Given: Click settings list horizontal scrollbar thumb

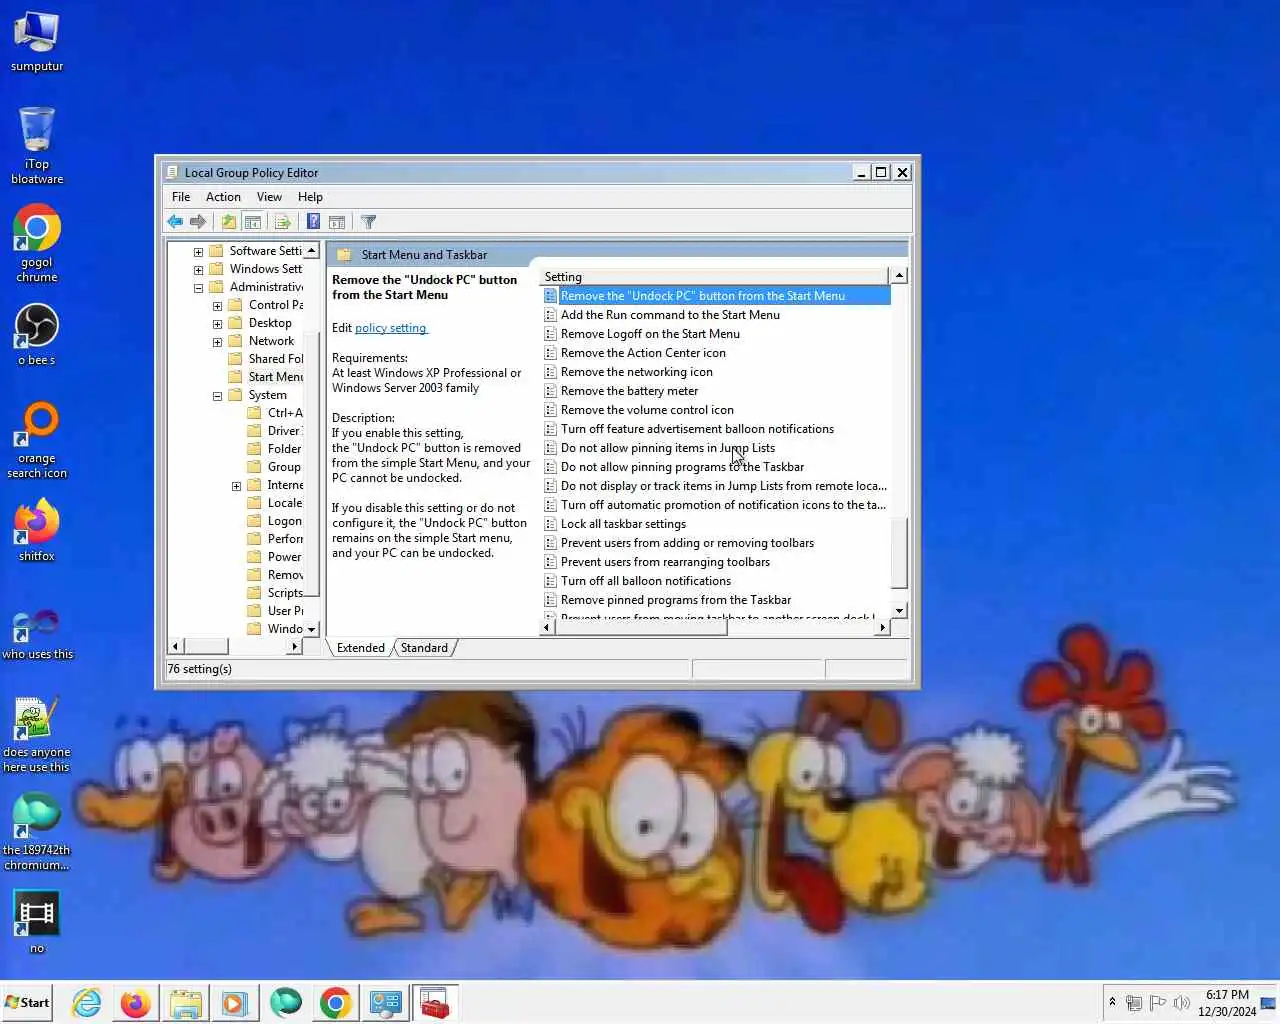Looking at the screenshot, I should [640, 628].
